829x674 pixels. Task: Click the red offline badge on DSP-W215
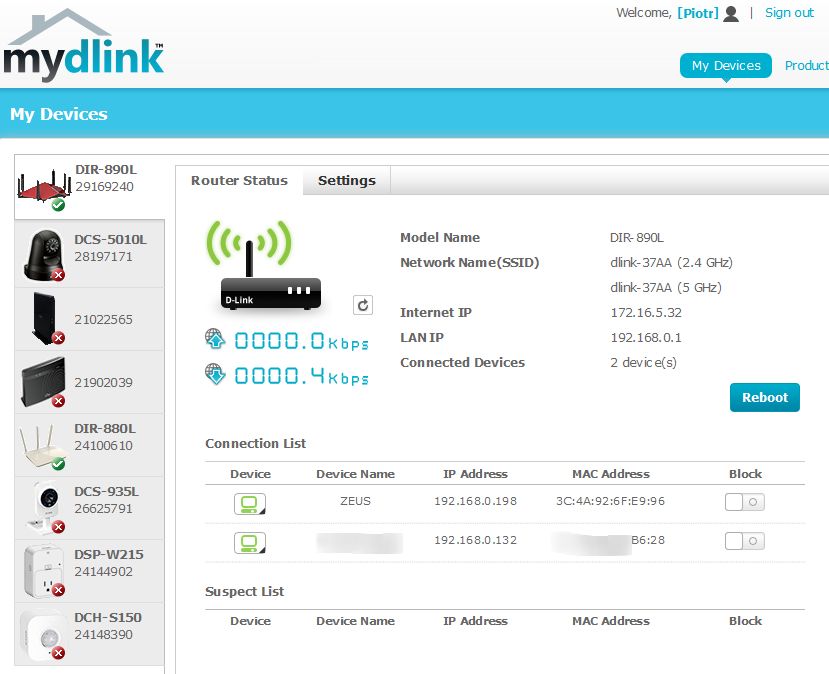[x=58, y=590]
